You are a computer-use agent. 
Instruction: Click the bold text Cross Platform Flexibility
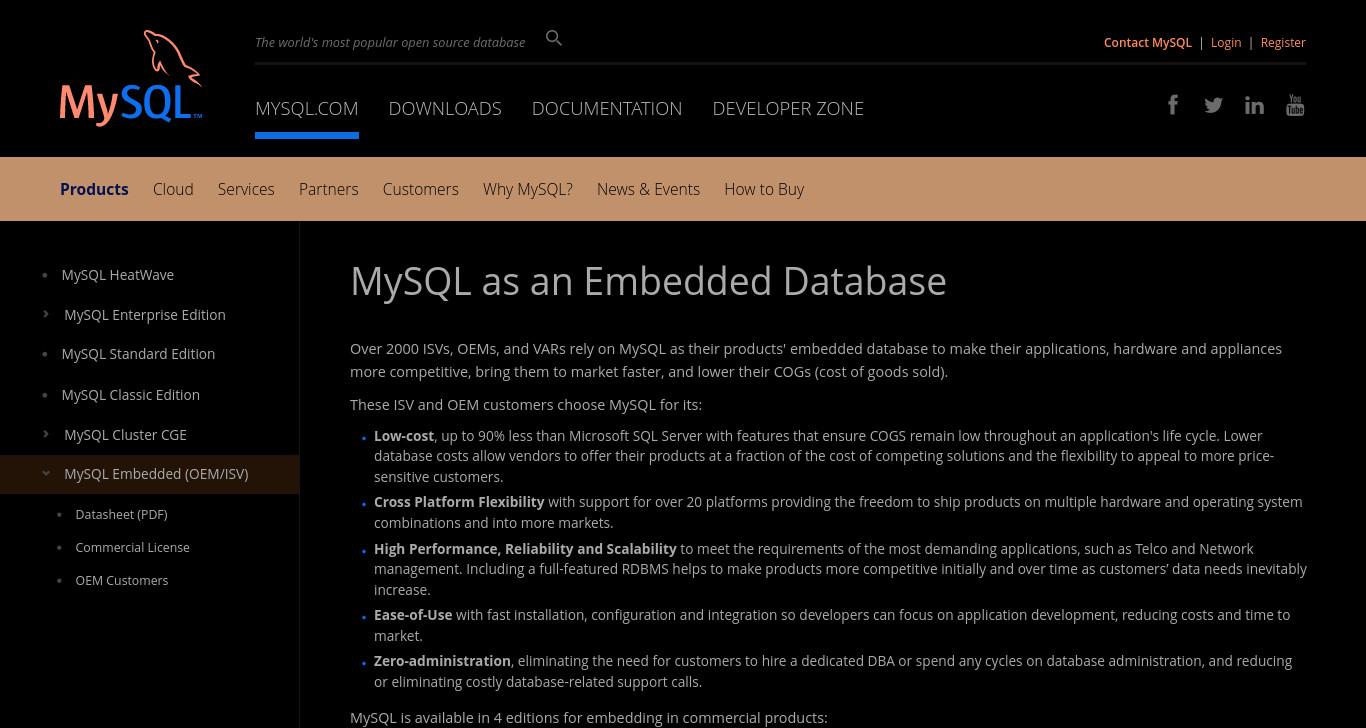click(x=459, y=502)
